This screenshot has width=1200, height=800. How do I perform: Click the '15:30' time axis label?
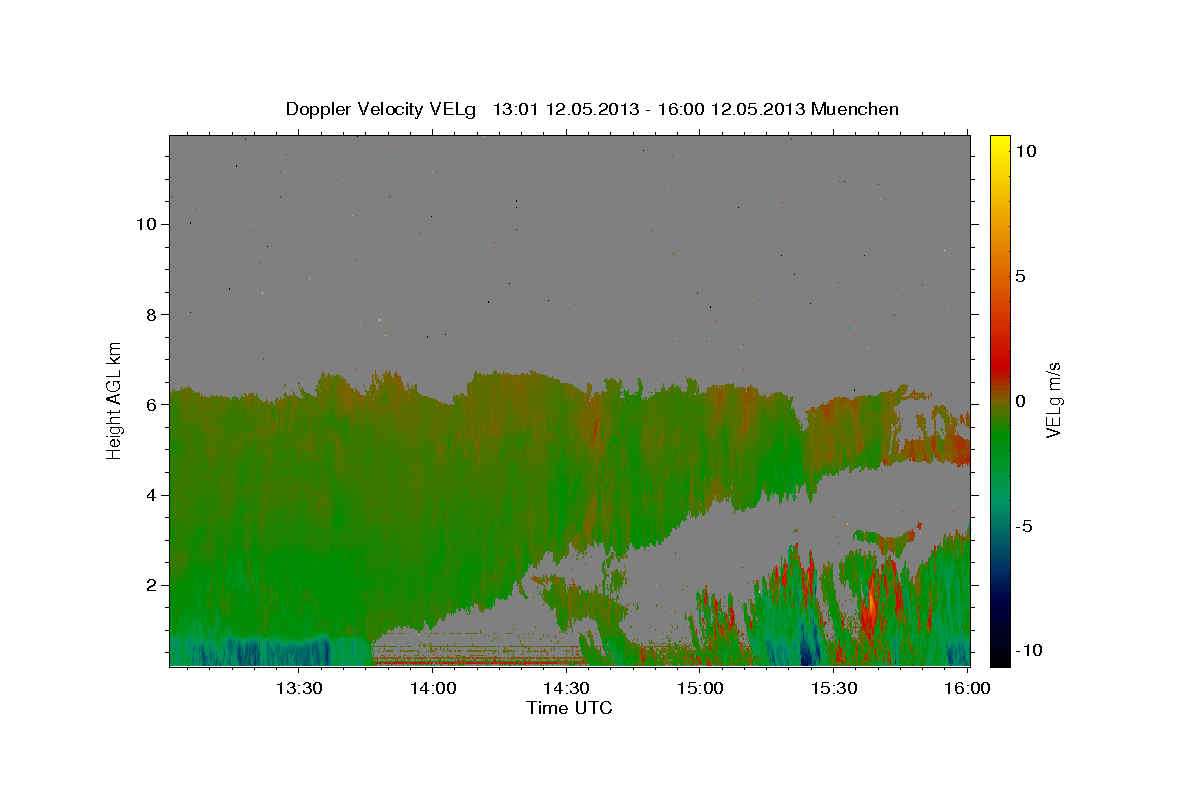coord(834,688)
